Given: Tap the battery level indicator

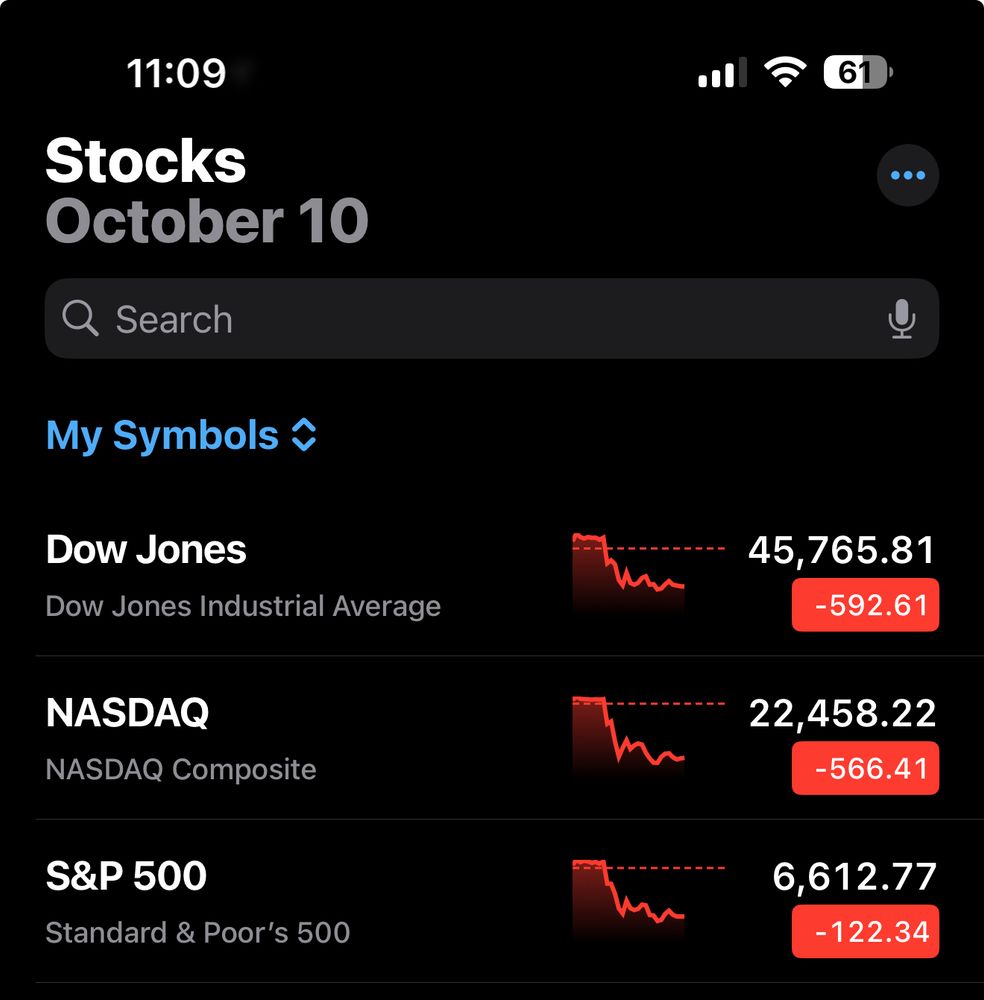Looking at the screenshot, I should 857,72.
